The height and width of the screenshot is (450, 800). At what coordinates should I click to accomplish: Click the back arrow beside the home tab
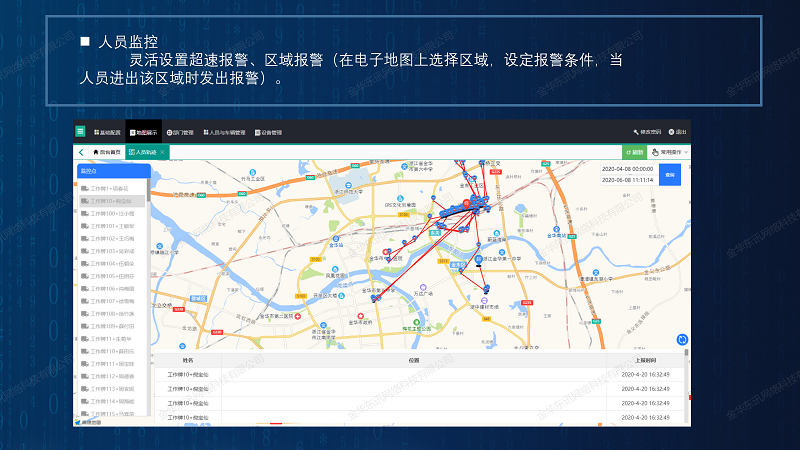tap(81, 152)
